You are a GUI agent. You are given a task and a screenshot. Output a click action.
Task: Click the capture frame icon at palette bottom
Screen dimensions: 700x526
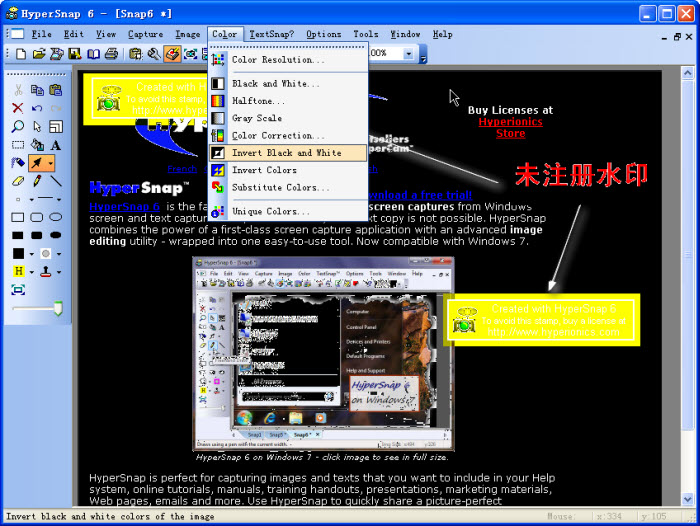(x=18, y=290)
